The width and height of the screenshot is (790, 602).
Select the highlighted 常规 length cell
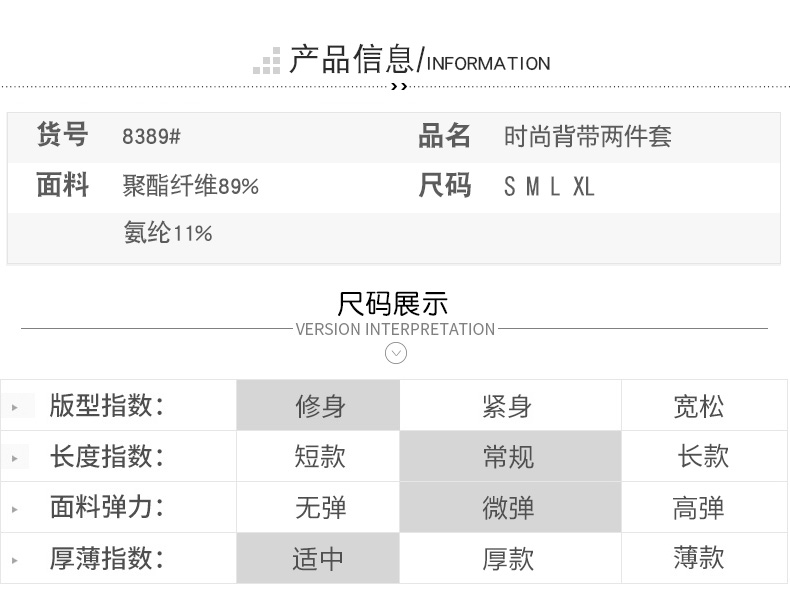pos(508,457)
